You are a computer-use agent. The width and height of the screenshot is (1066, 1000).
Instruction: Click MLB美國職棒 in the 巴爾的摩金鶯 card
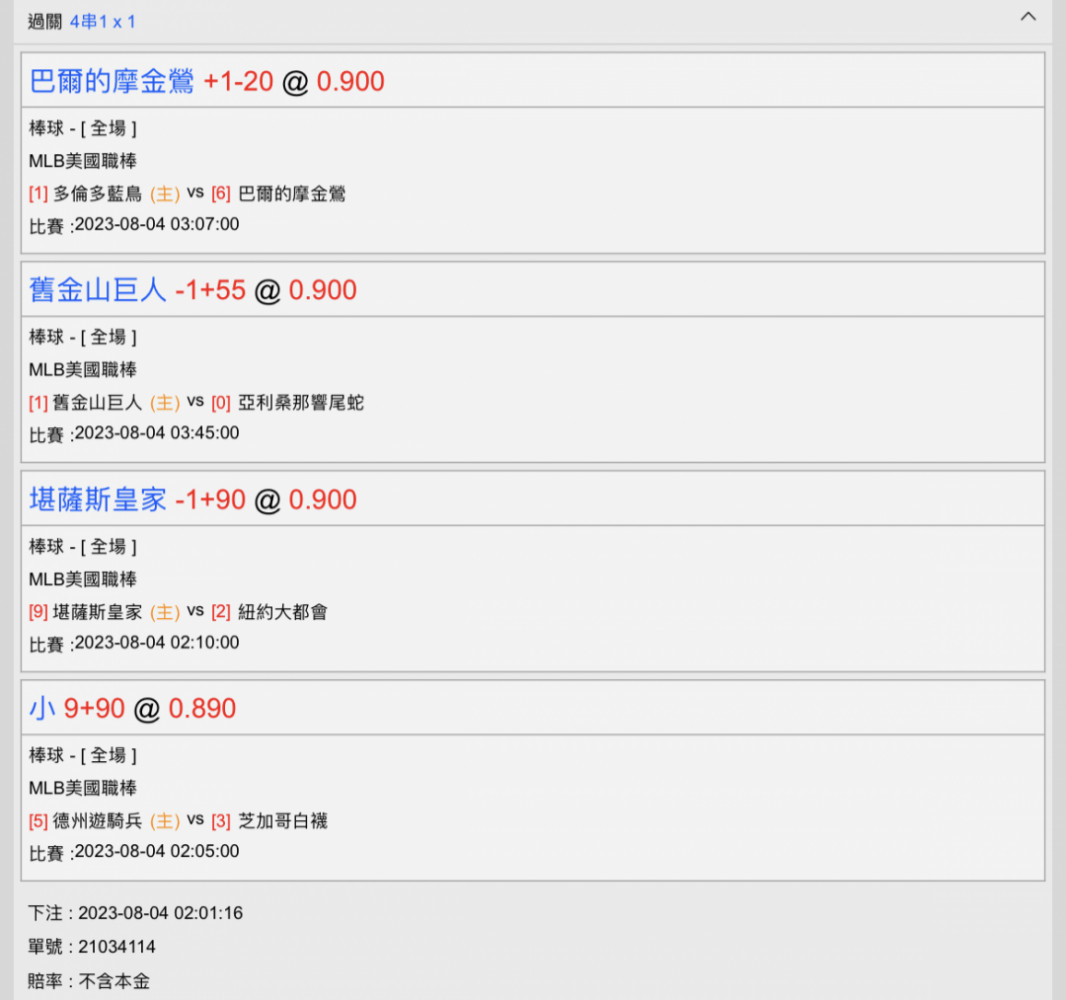pos(83,161)
